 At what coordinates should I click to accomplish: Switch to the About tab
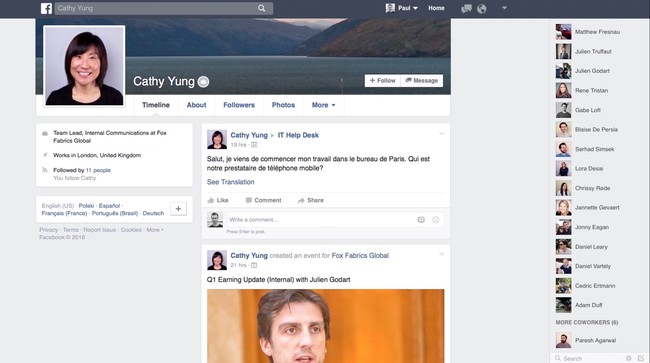196,105
